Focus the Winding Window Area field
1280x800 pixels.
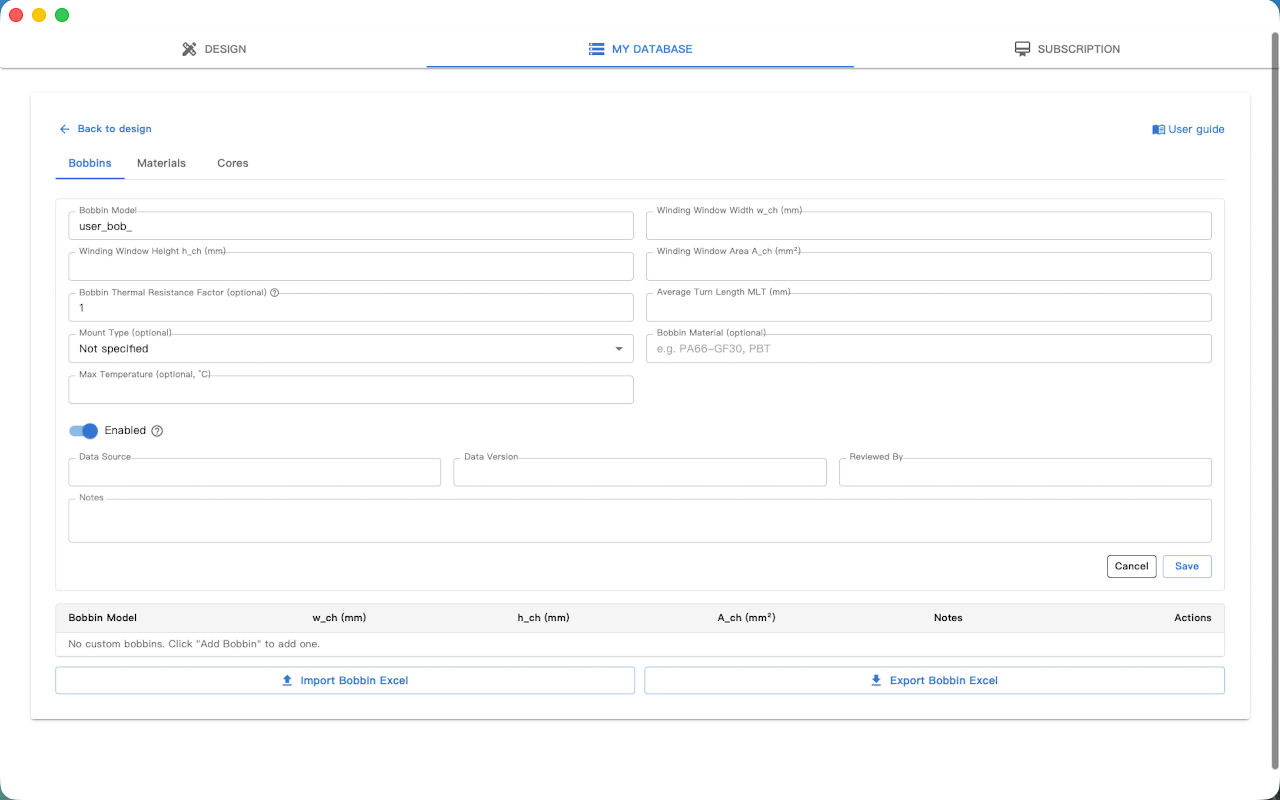(x=929, y=267)
